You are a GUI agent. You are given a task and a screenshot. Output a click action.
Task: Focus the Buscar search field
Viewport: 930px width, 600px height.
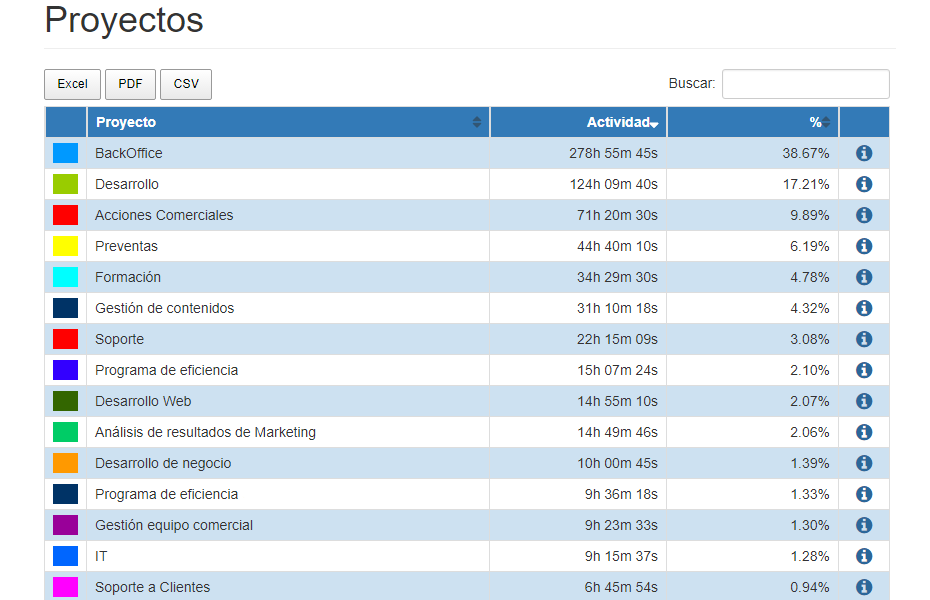click(x=805, y=84)
